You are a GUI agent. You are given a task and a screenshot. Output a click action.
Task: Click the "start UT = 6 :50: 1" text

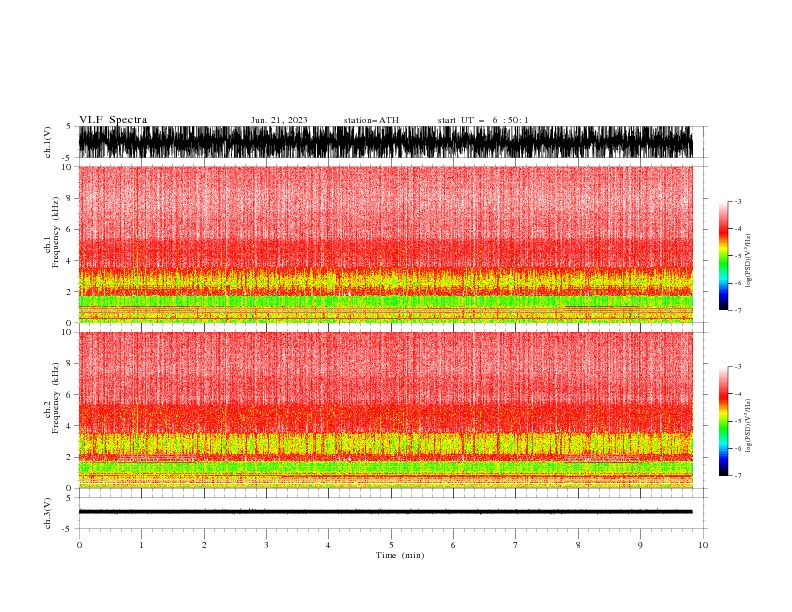pos(483,120)
